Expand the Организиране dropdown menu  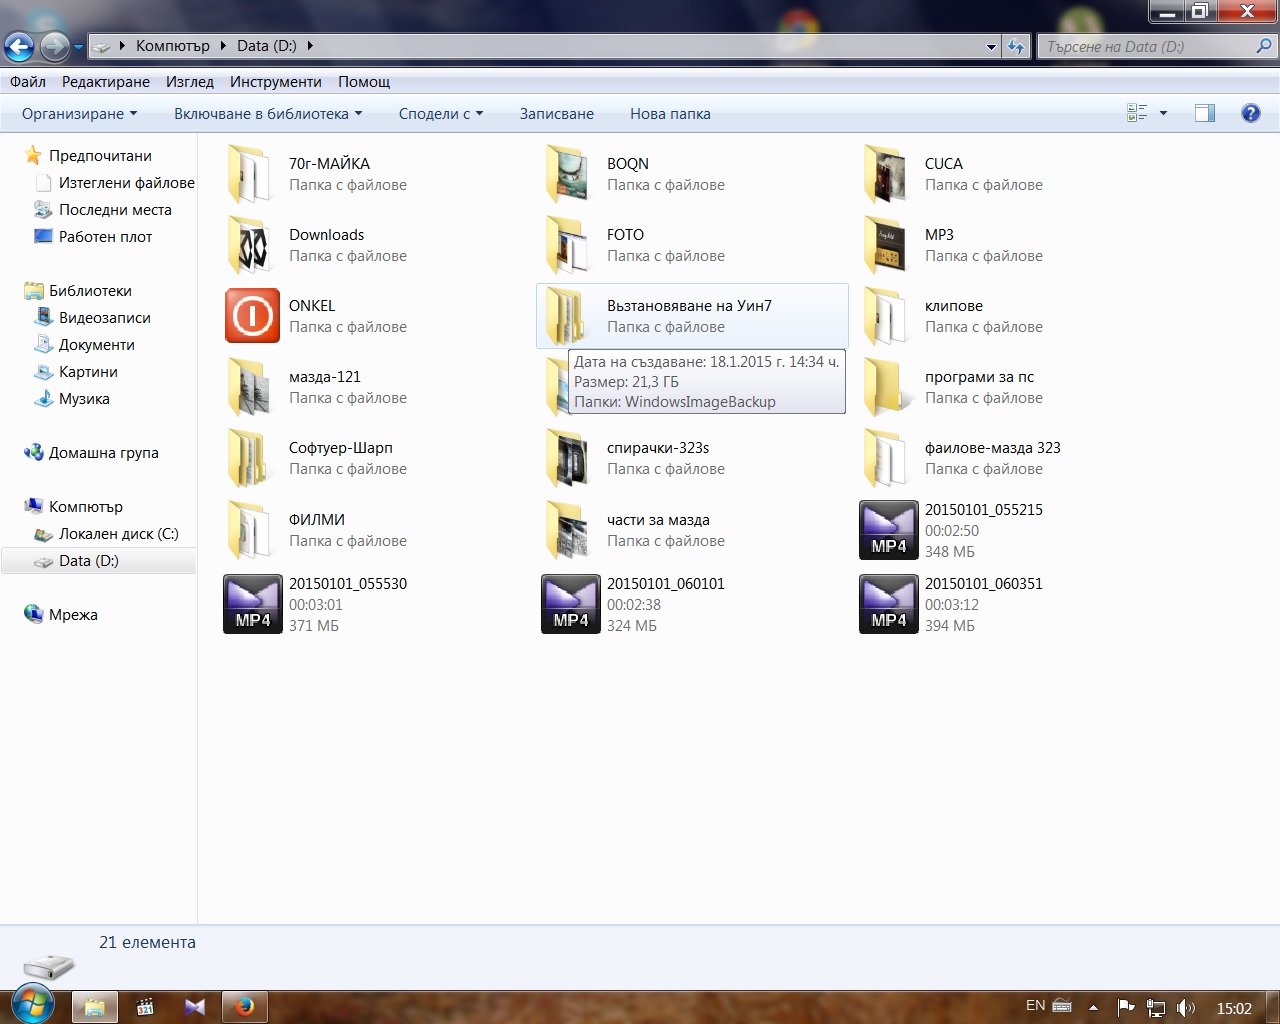pyautogui.click(x=80, y=114)
